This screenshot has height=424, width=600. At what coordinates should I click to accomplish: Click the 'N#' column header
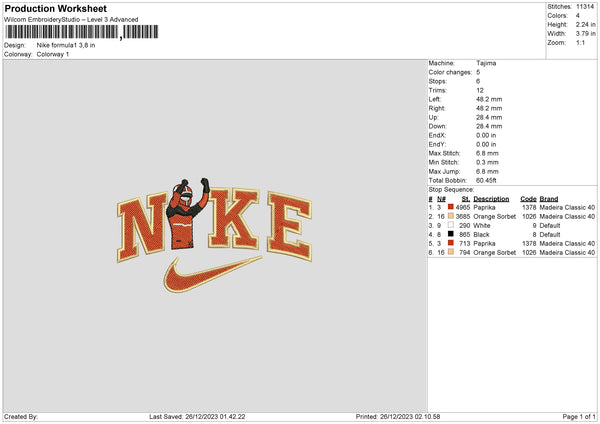(x=442, y=199)
